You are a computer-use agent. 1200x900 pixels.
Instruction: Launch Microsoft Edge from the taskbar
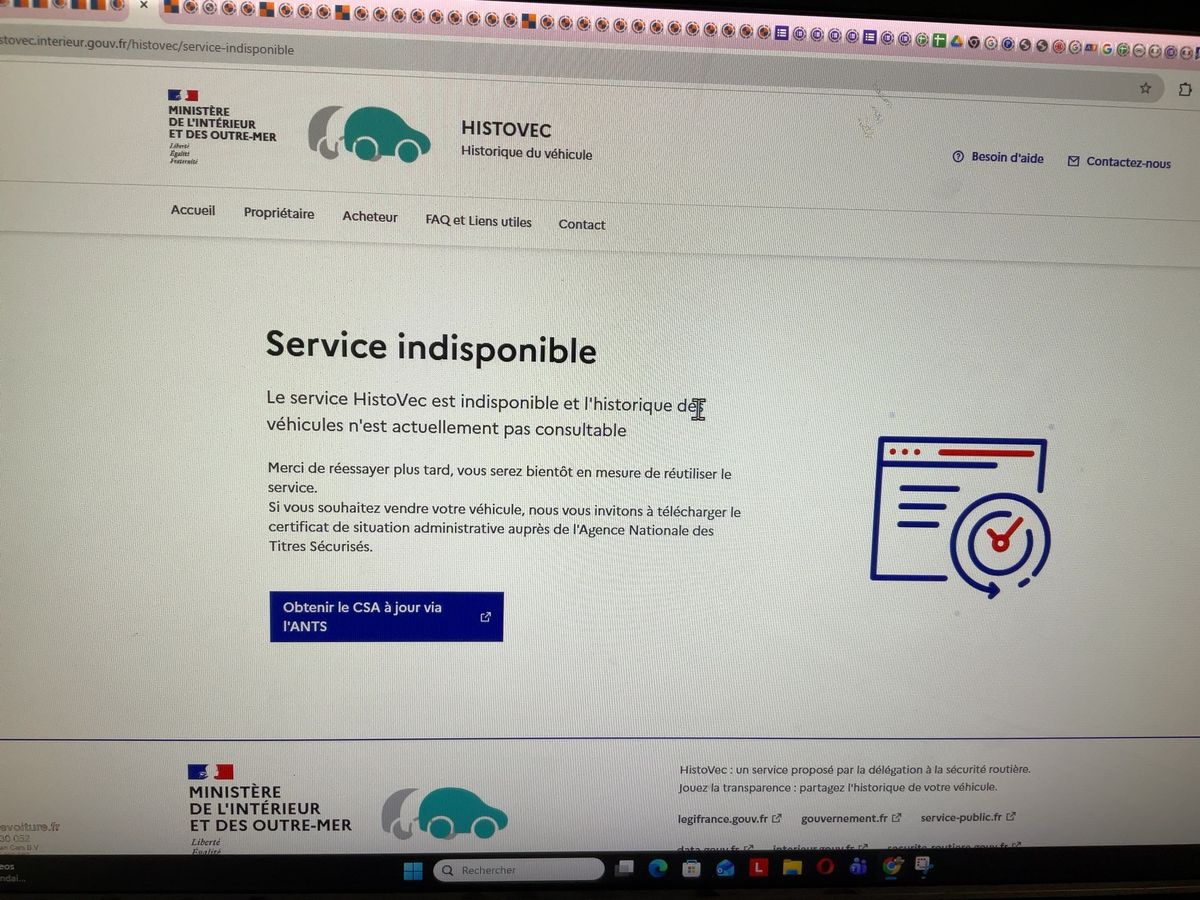(658, 868)
